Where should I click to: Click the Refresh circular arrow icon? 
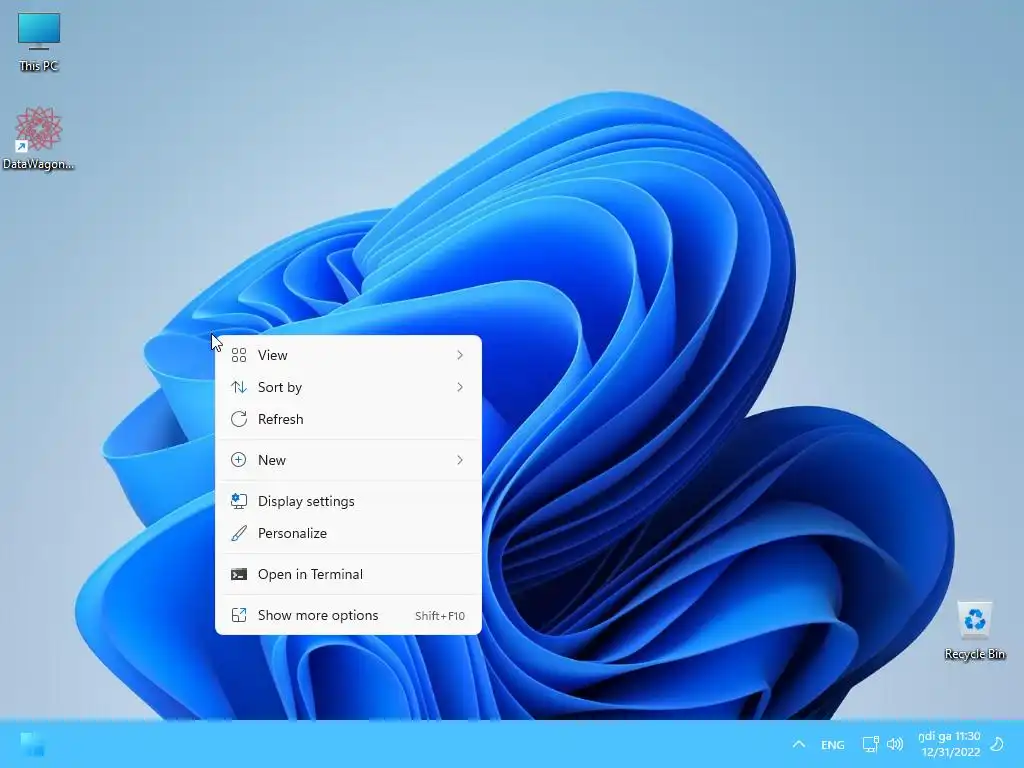pos(239,419)
